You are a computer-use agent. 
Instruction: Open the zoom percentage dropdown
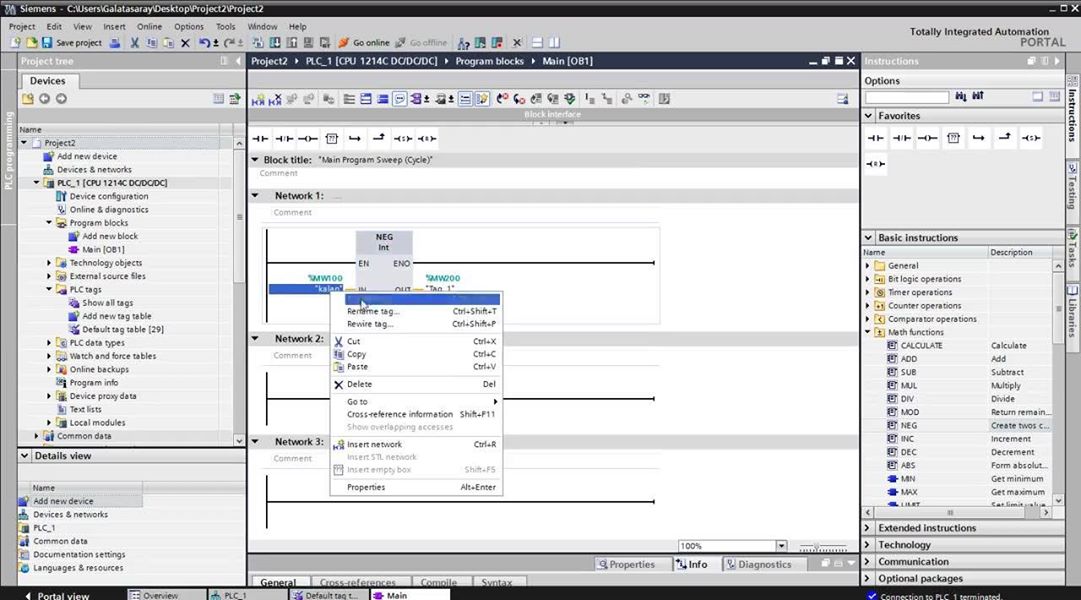tap(781, 546)
